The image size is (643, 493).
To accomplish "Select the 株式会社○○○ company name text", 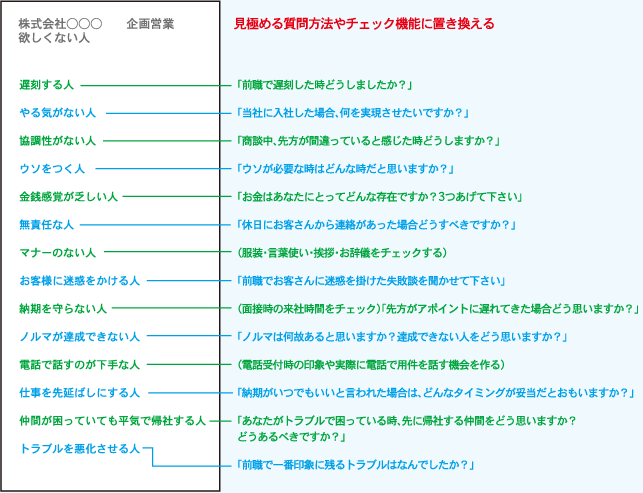I will pyautogui.click(x=60, y=23).
